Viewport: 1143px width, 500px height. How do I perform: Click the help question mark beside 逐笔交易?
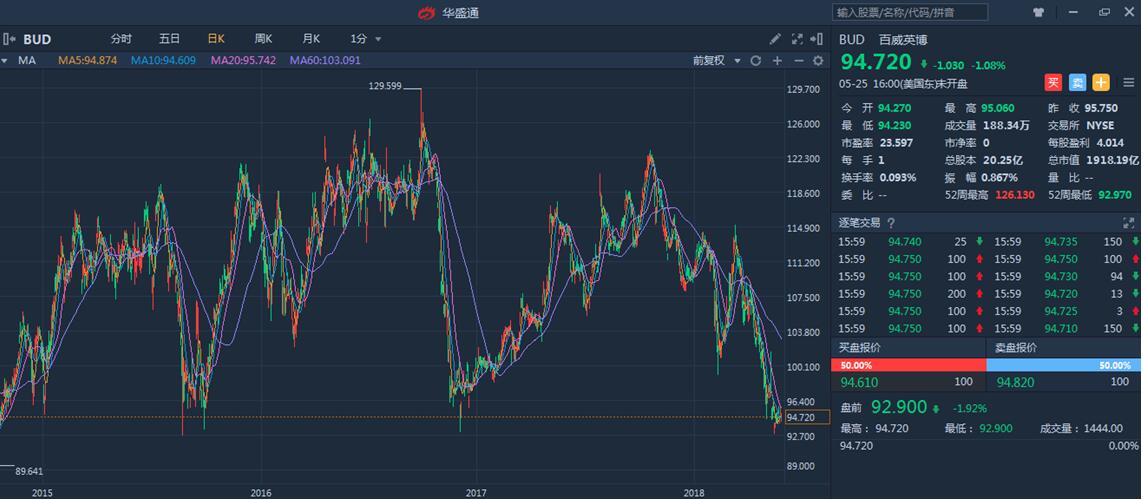(891, 223)
